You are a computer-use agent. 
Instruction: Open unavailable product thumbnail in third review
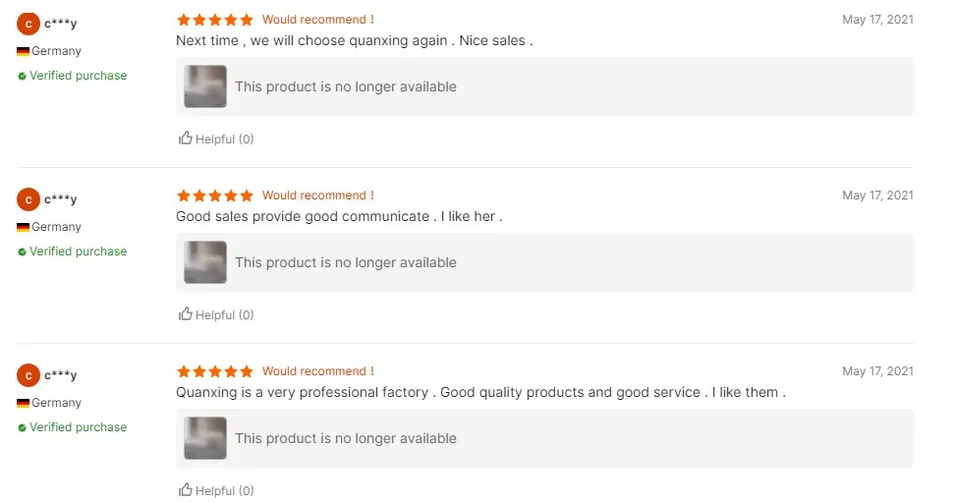(x=205, y=439)
